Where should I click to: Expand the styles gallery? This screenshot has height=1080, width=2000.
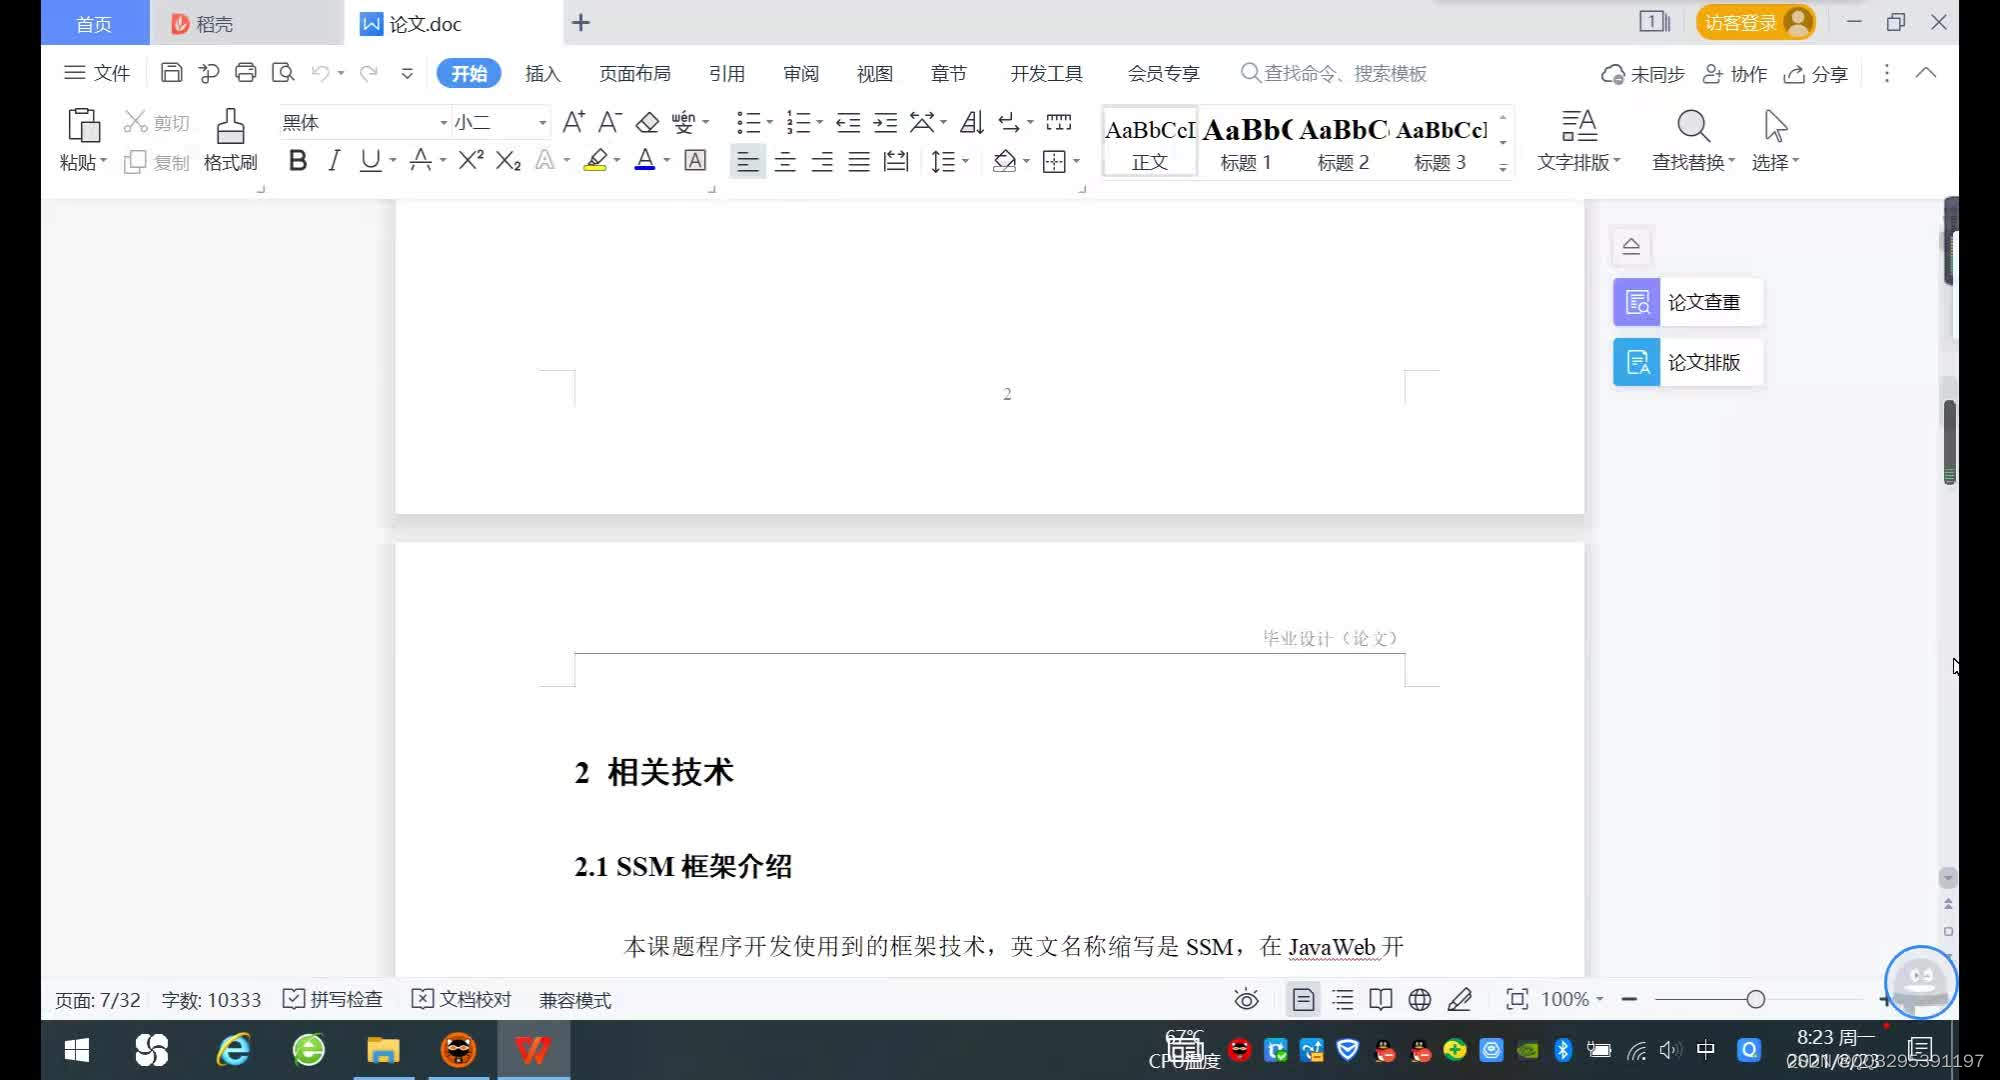pos(1503,168)
